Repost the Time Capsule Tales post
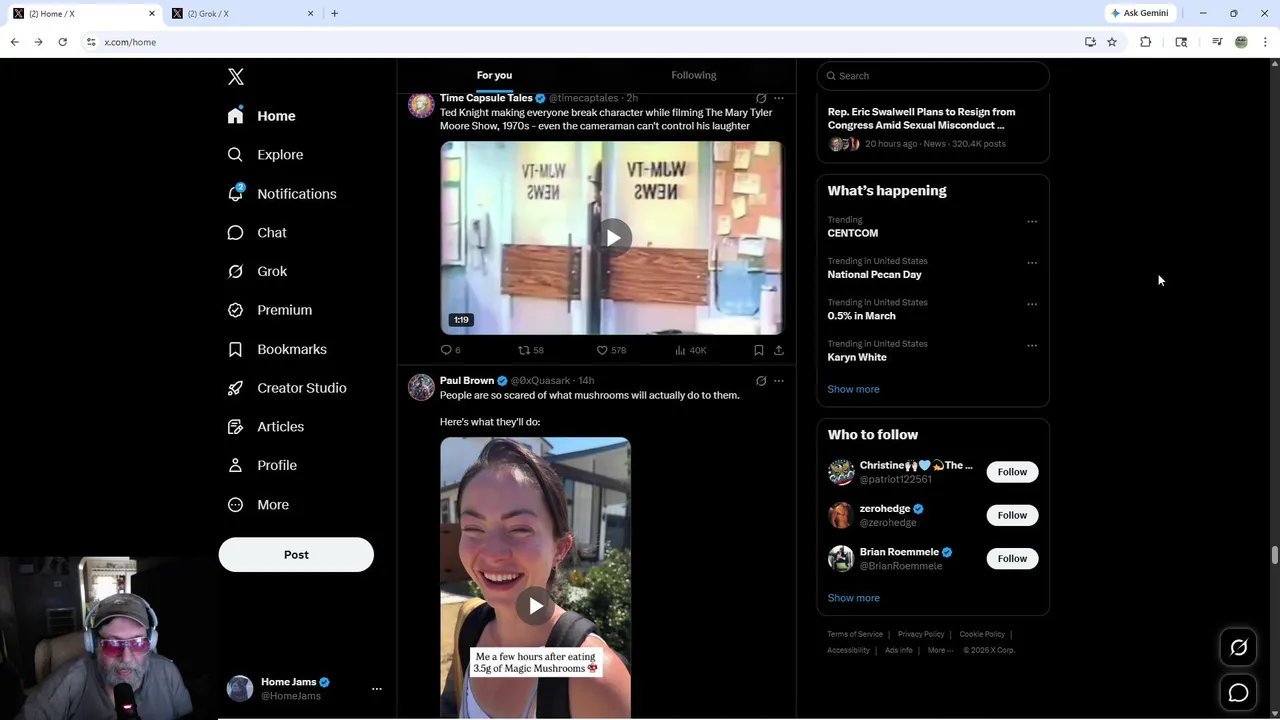This screenshot has width=1280, height=720. tap(531, 350)
